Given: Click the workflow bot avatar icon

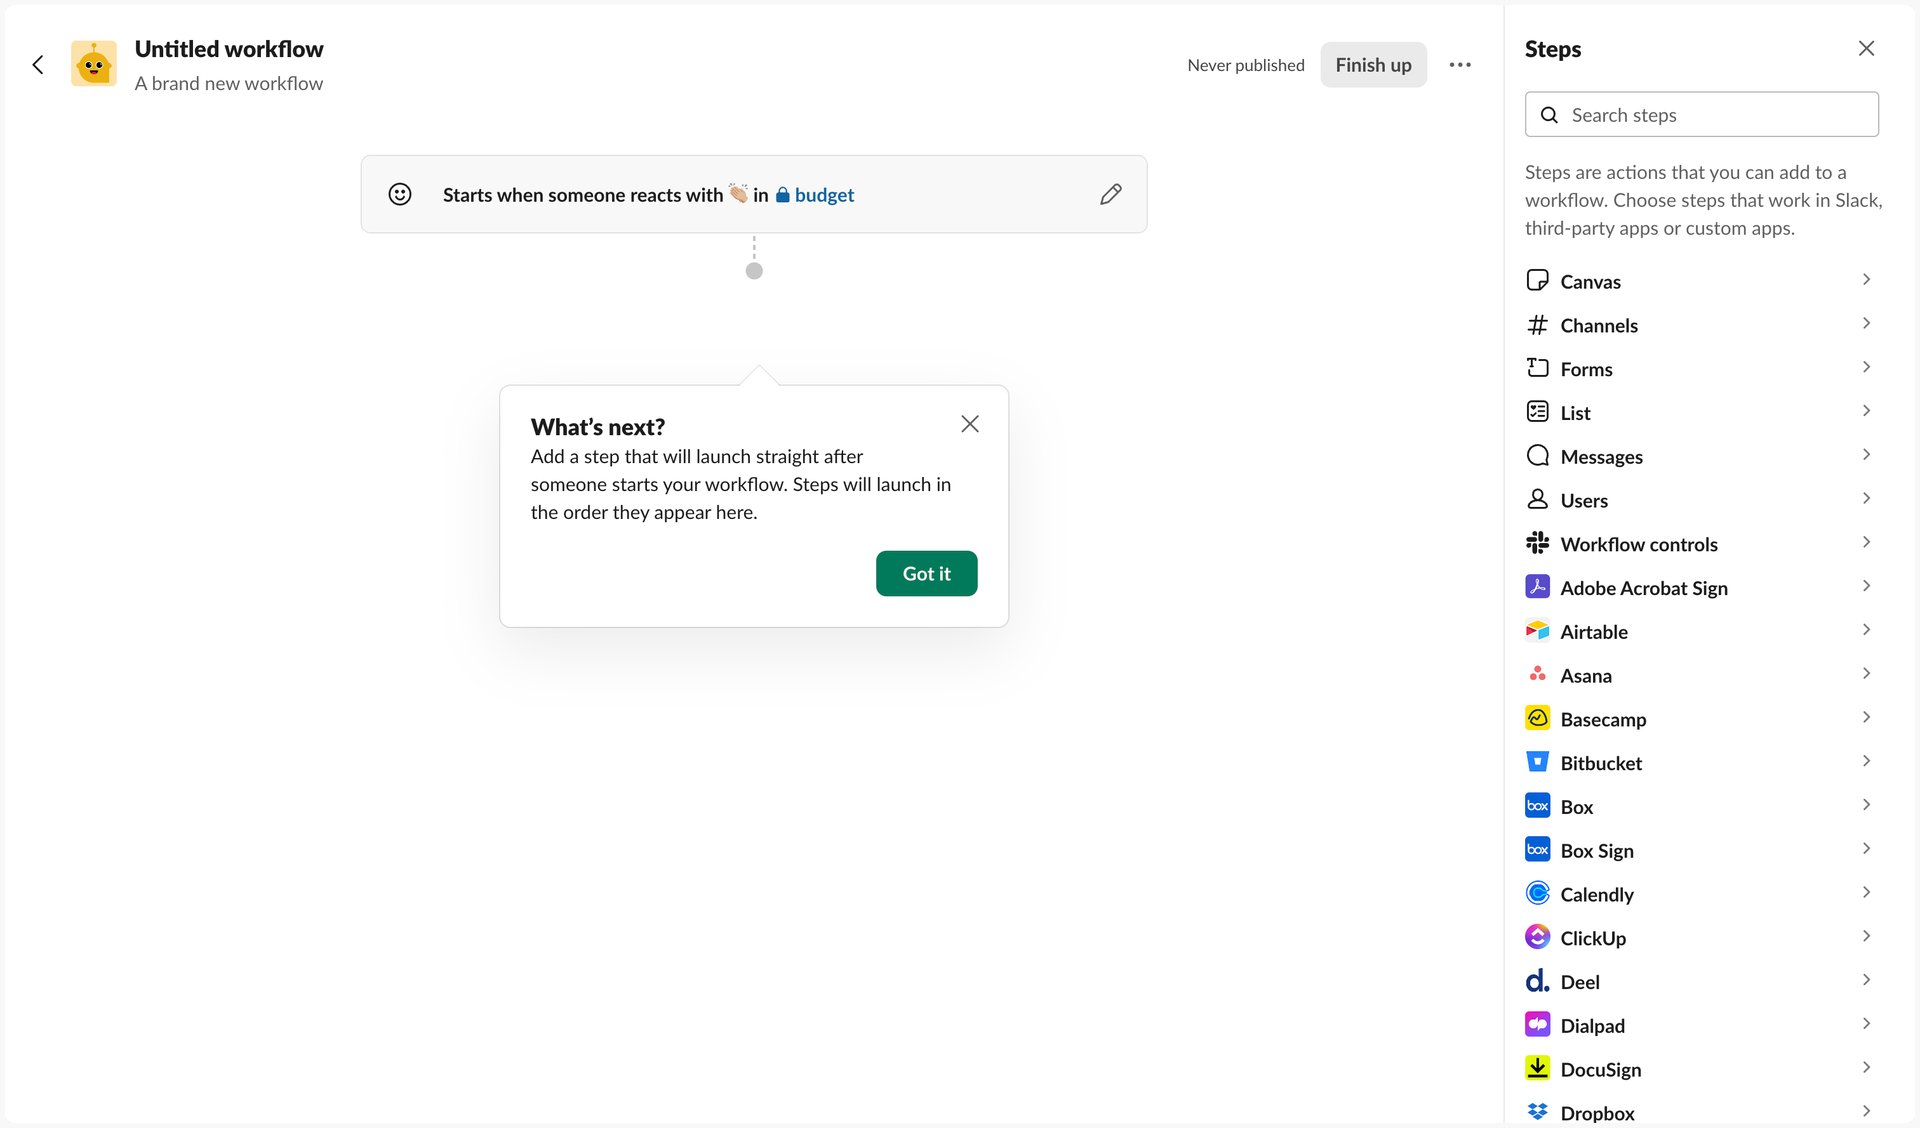Looking at the screenshot, I should coord(93,63).
